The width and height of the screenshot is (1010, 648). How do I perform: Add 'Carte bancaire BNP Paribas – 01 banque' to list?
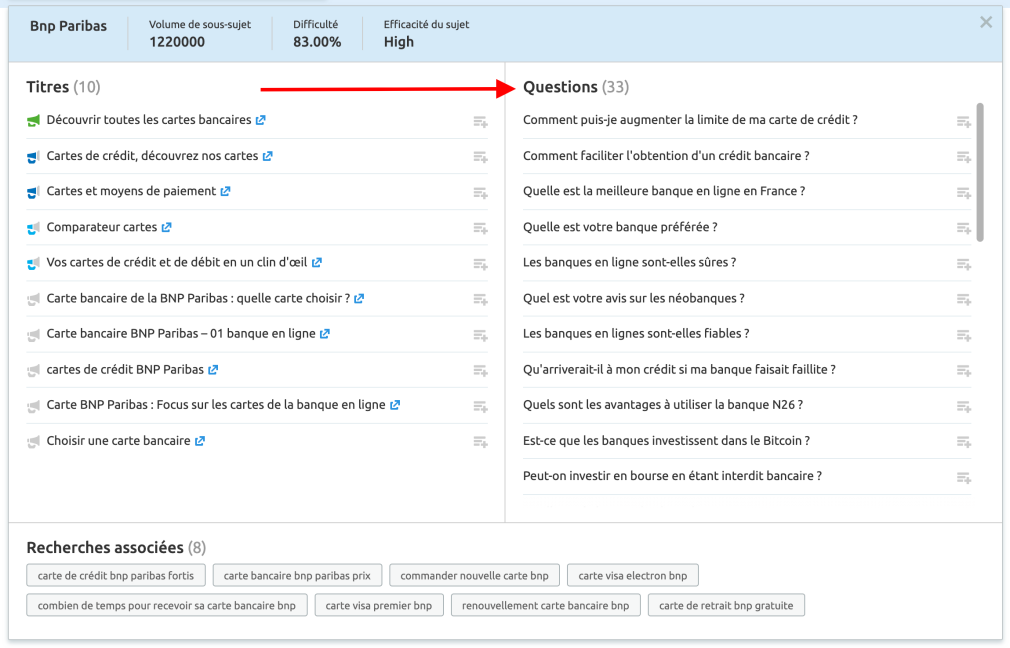pyautogui.click(x=481, y=336)
